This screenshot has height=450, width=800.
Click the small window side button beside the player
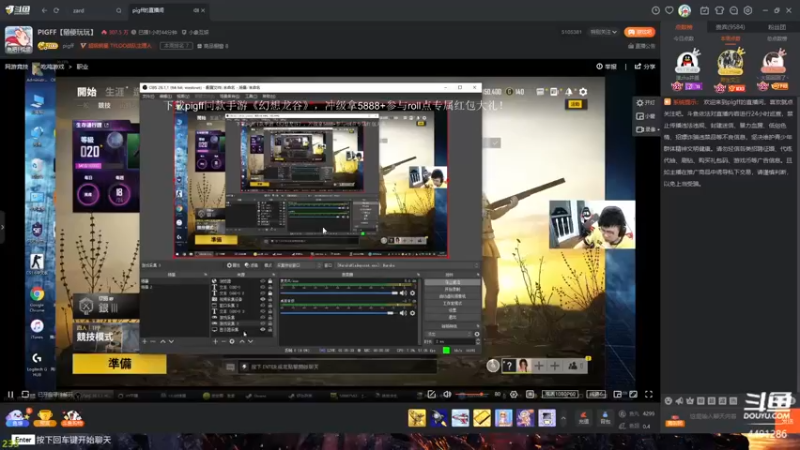click(x=645, y=116)
